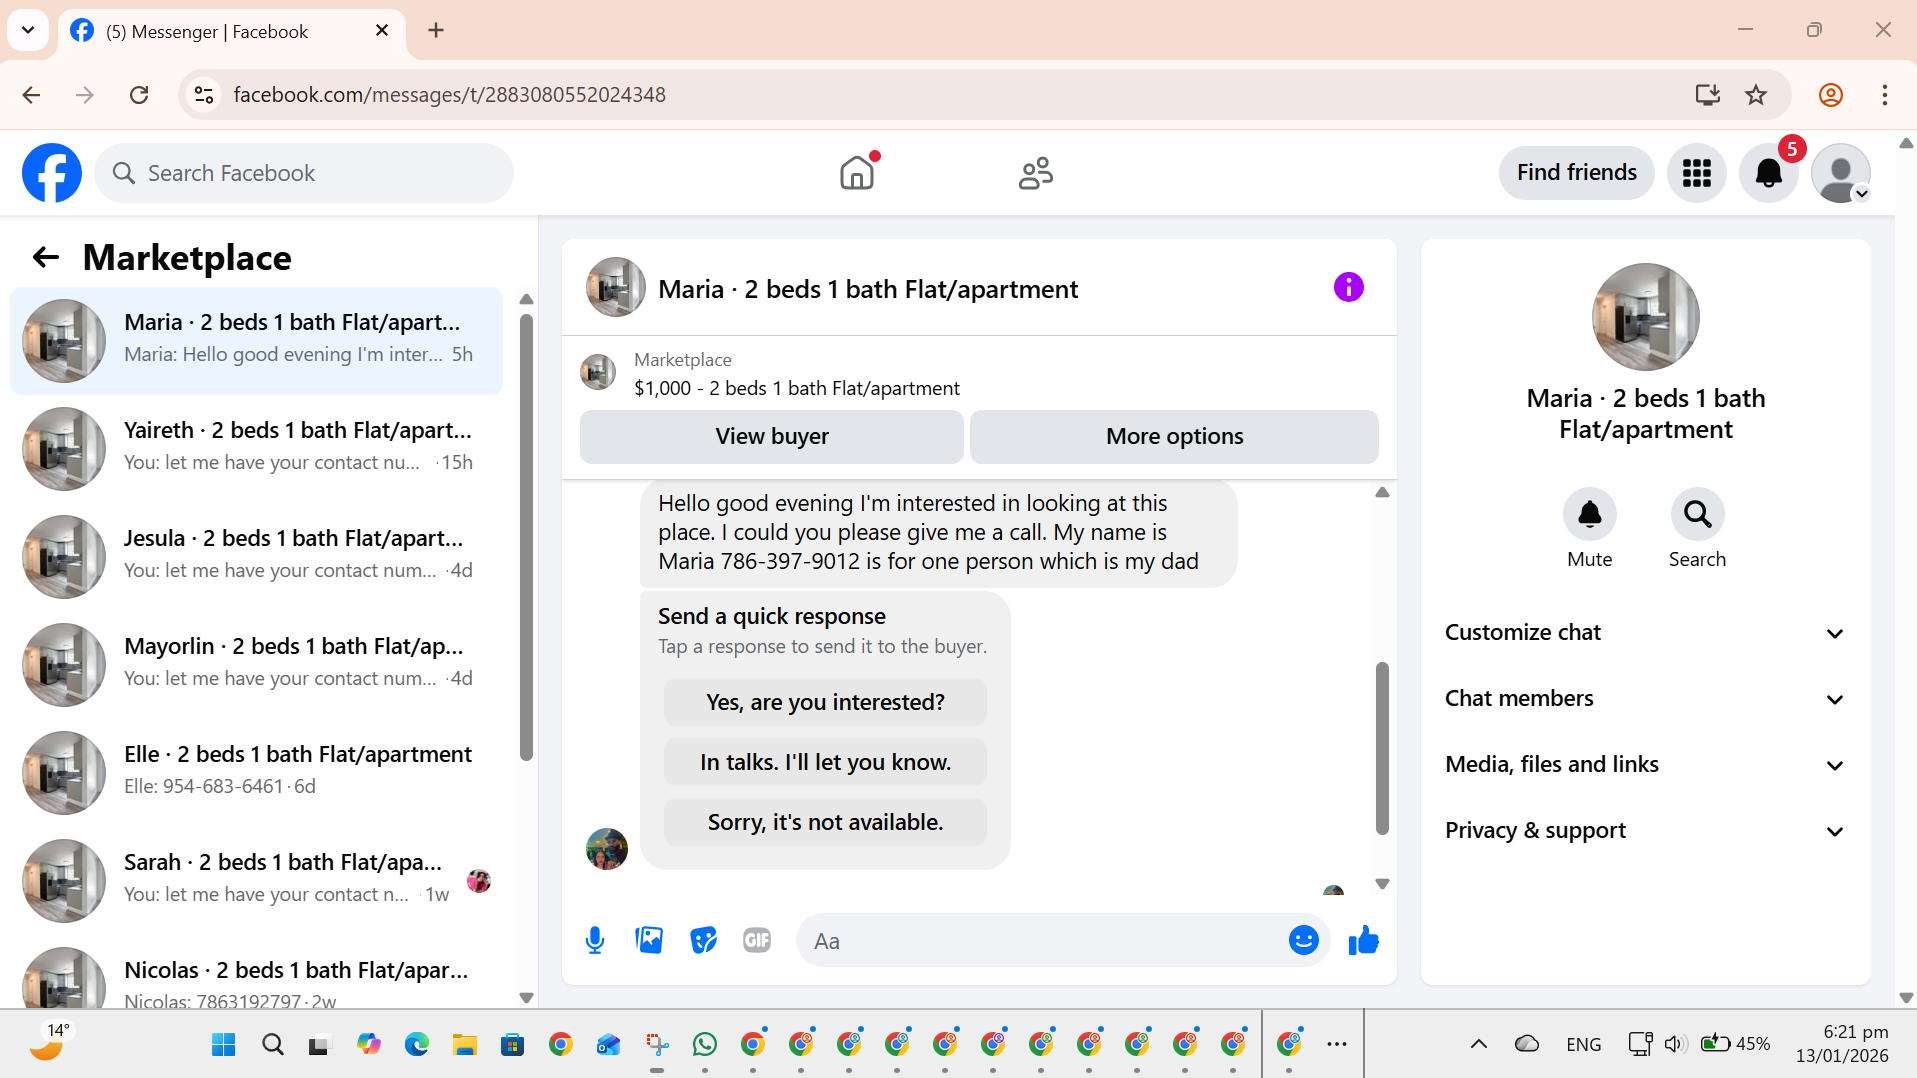The image size is (1917, 1078).
Task: Expand Customize chat section
Action: click(x=1645, y=633)
